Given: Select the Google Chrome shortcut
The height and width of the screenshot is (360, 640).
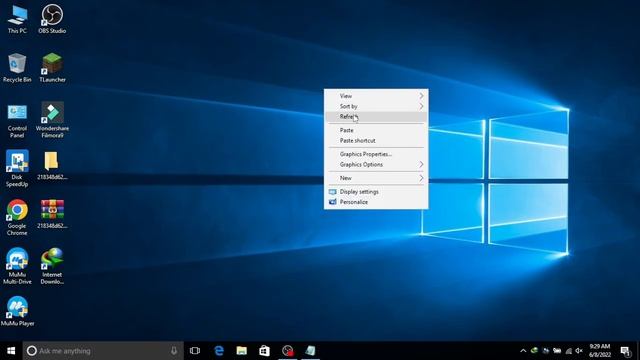Looking at the screenshot, I should 17,217.
